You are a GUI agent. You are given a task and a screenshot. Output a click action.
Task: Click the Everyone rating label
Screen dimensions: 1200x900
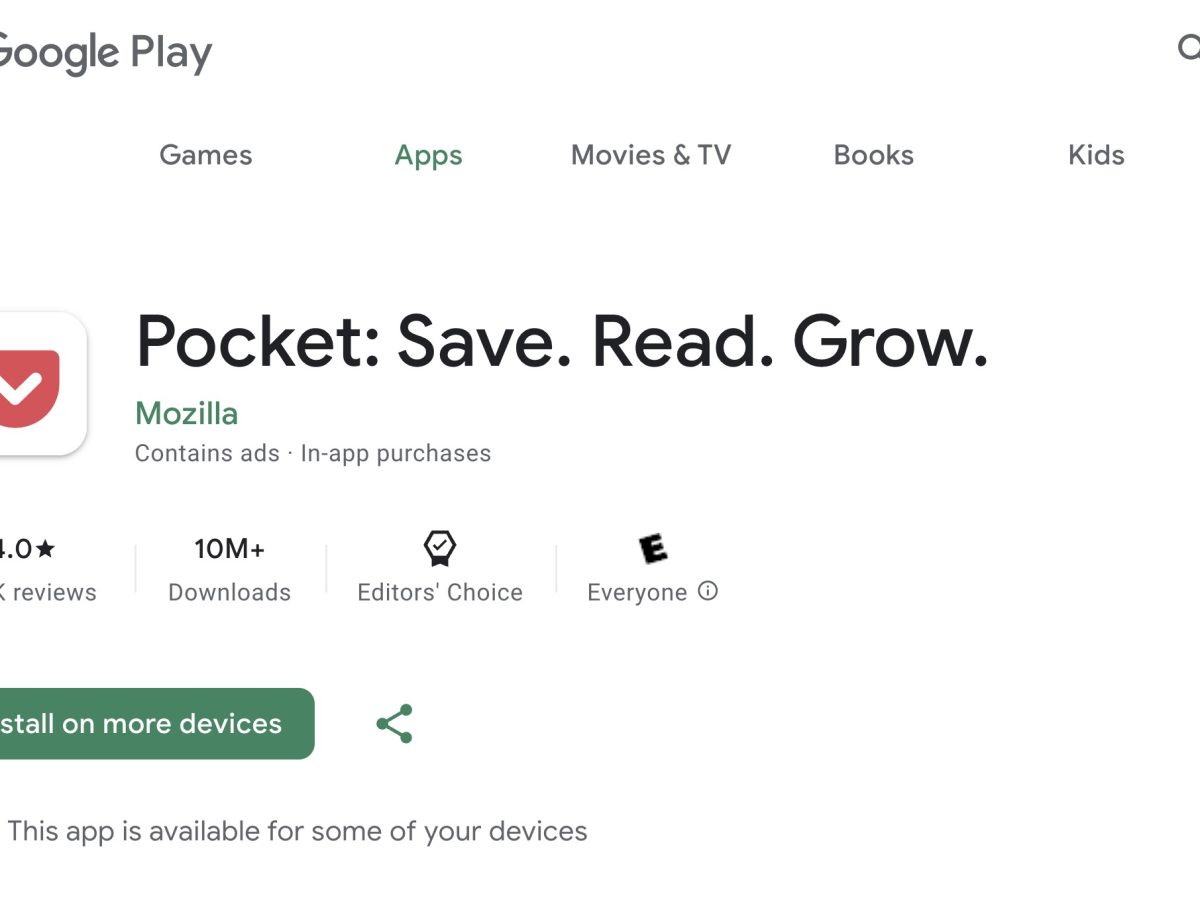637,592
